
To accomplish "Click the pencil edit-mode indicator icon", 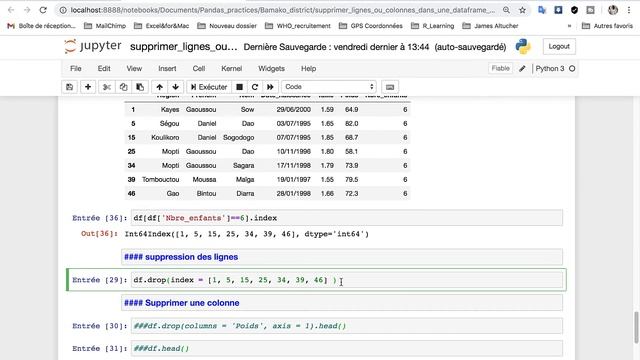I will pyautogui.click(x=522, y=69).
